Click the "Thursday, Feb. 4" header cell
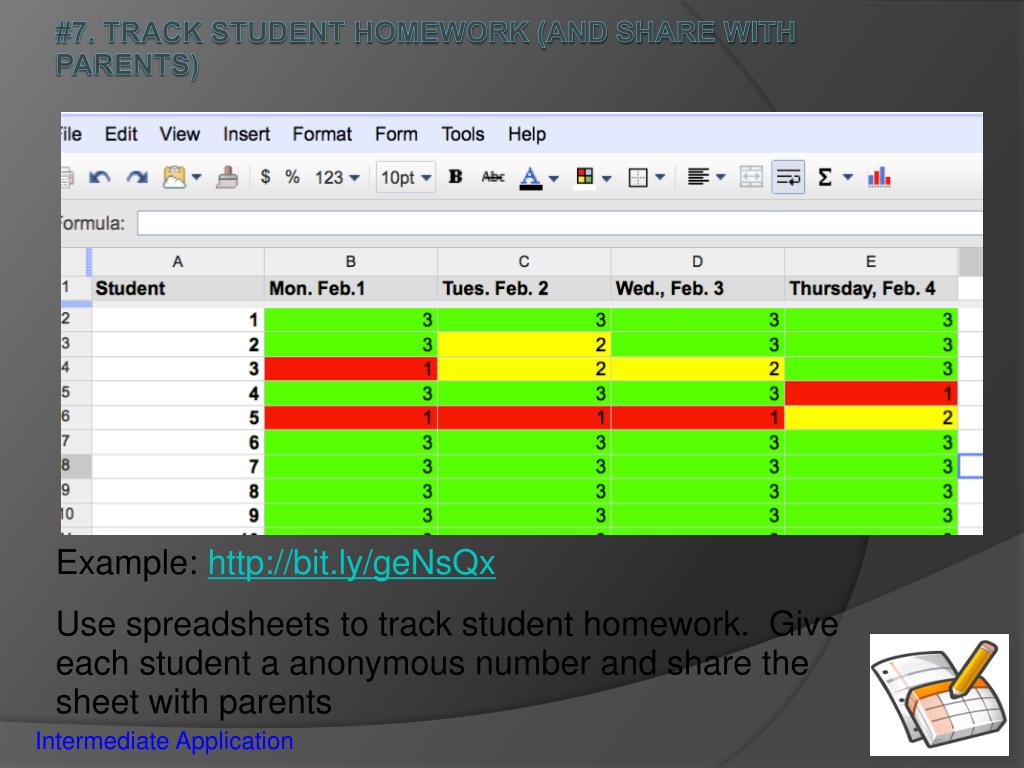 [871, 288]
